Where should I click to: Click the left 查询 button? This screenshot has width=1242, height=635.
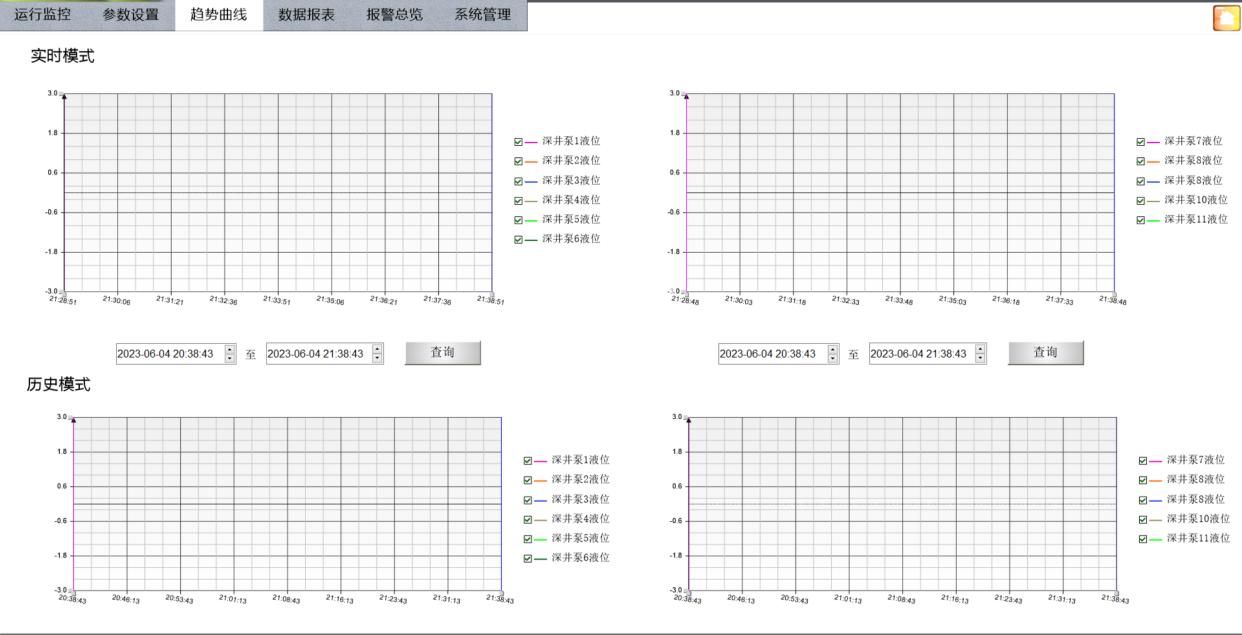(x=442, y=353)
